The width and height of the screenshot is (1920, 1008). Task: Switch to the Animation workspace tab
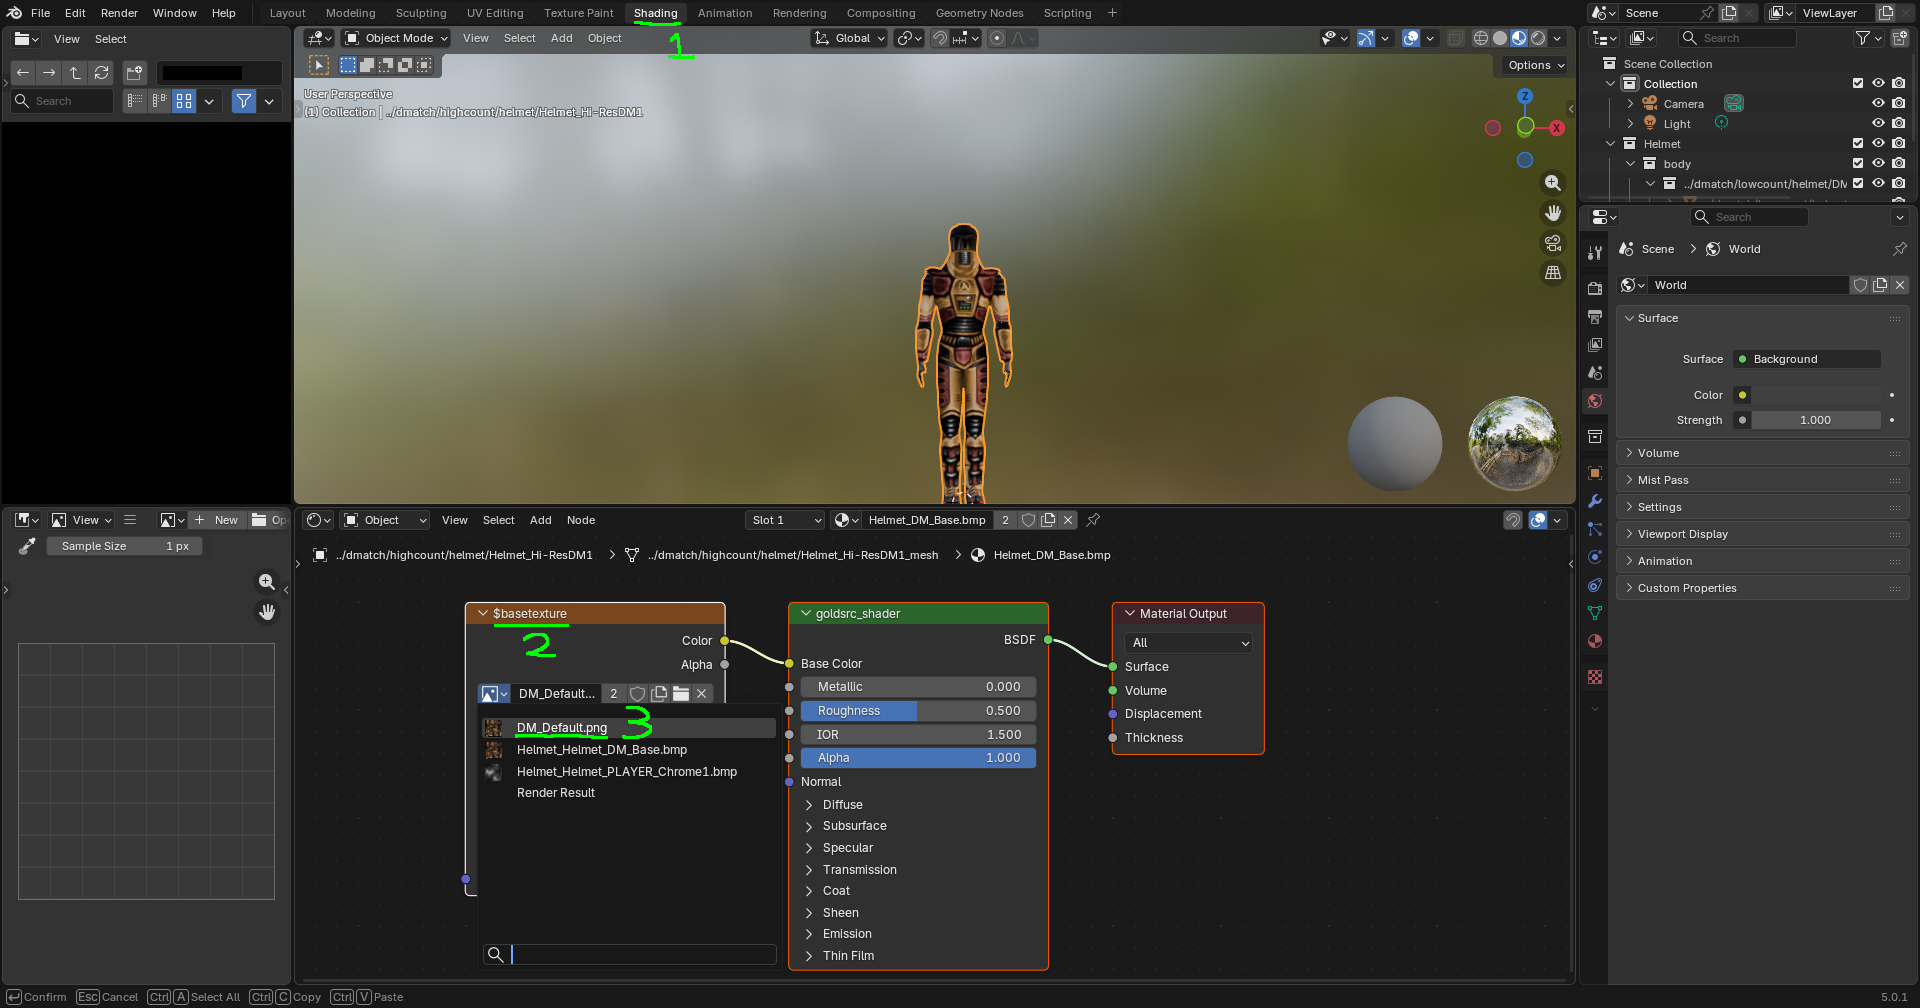724,13
